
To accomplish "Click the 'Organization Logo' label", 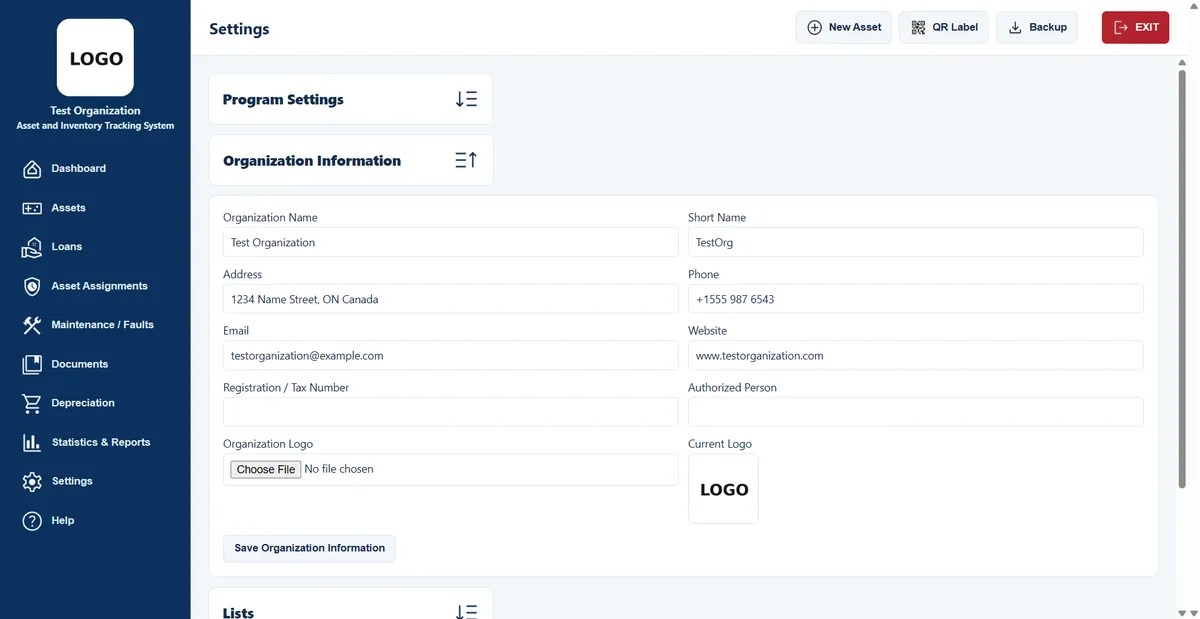I will (x=268, y=444).
